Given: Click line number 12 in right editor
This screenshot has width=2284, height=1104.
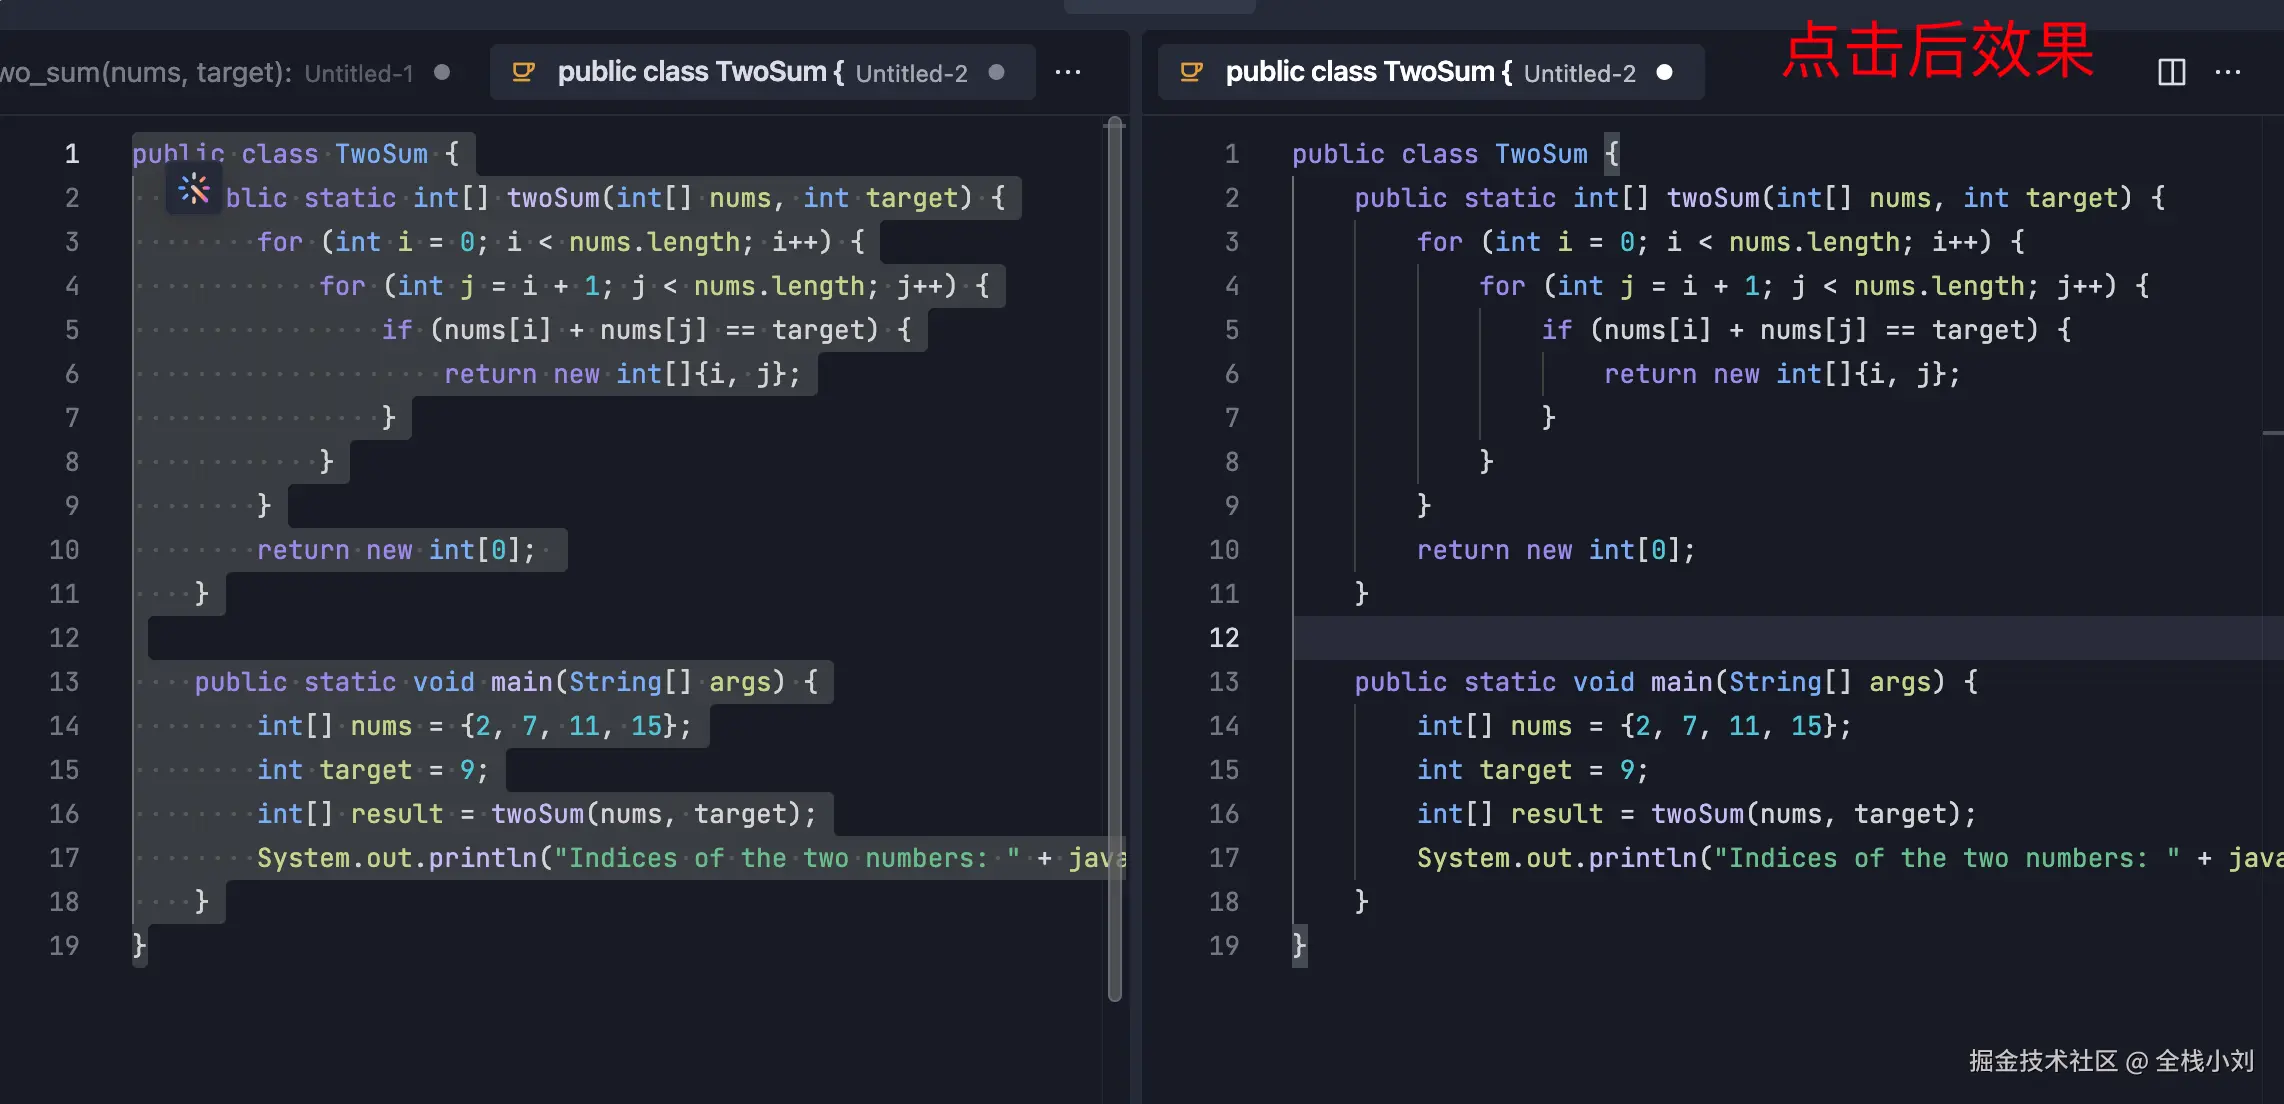Looking at the screenshot, I should point(1224,638).
